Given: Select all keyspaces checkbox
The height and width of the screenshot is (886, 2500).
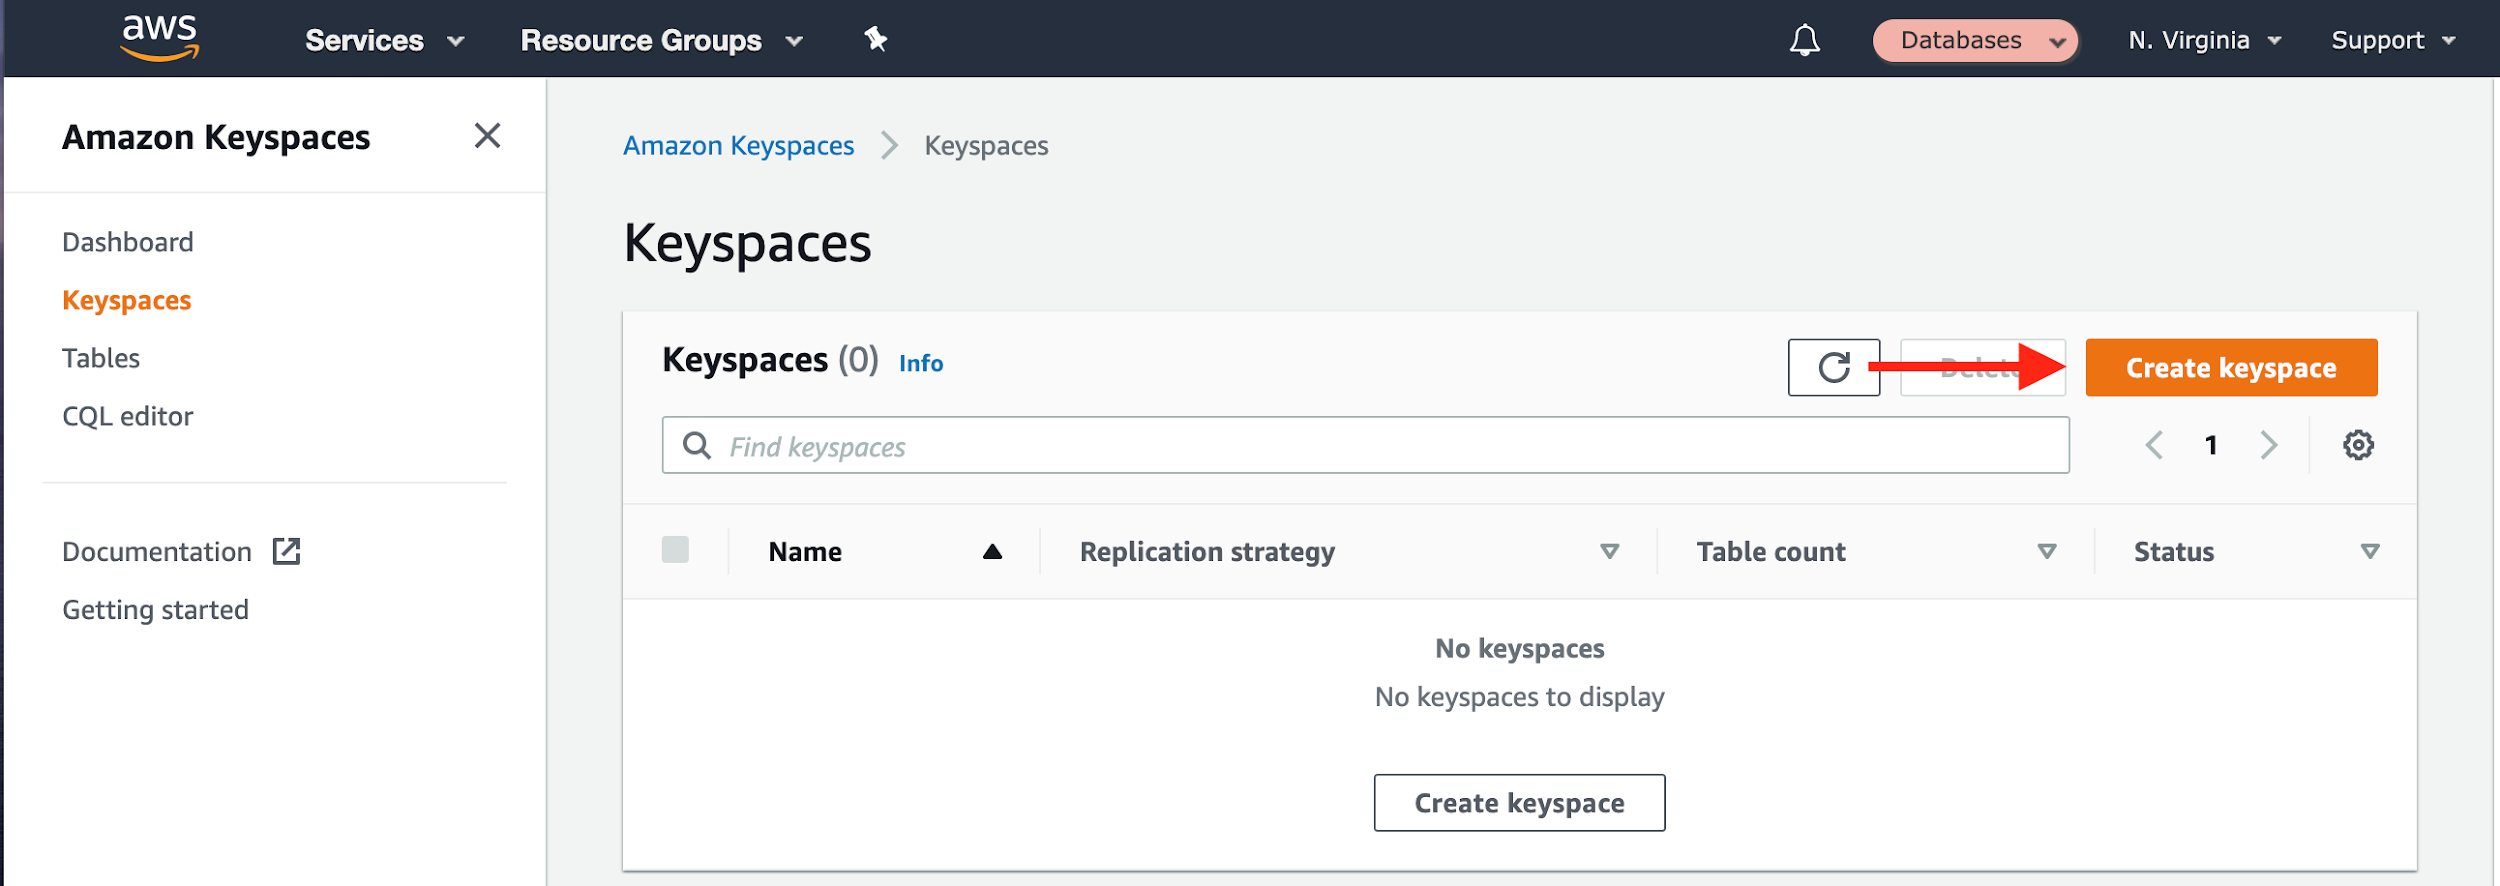Looking at the screenshot, I should pos(675,550).
